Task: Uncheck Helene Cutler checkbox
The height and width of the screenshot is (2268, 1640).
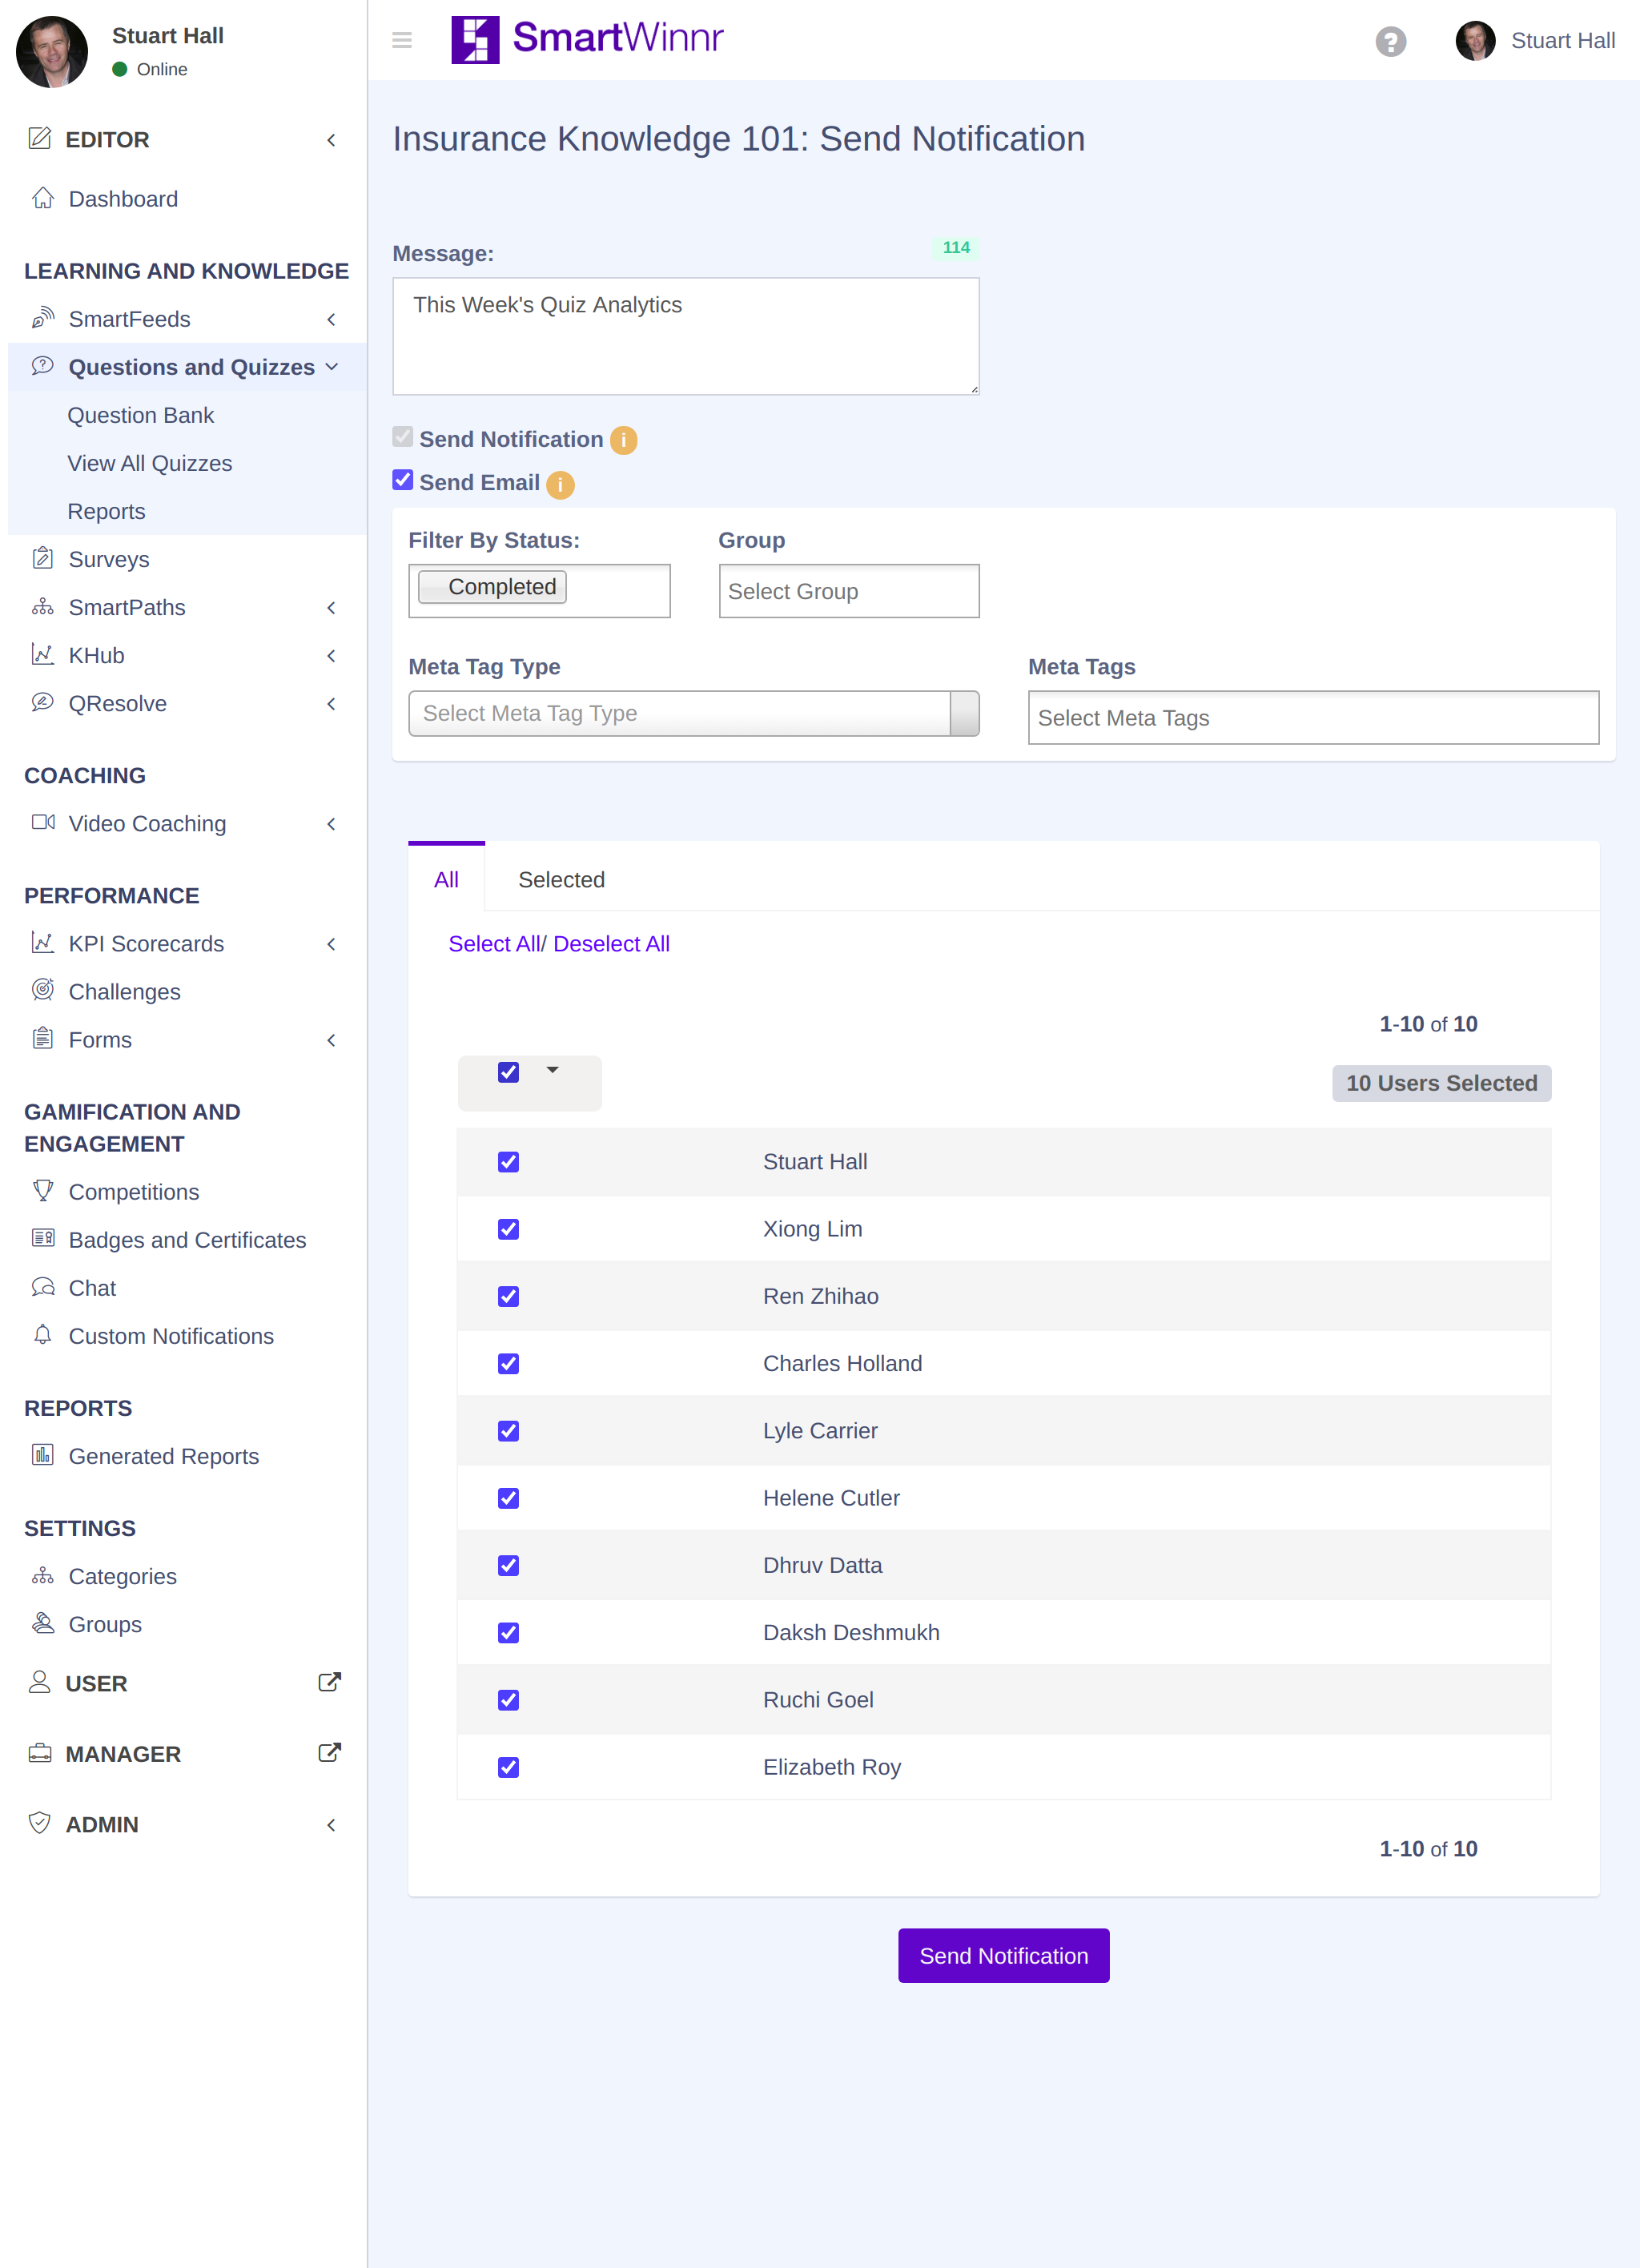Action: pyautogui.click(x=508, y=1498)
